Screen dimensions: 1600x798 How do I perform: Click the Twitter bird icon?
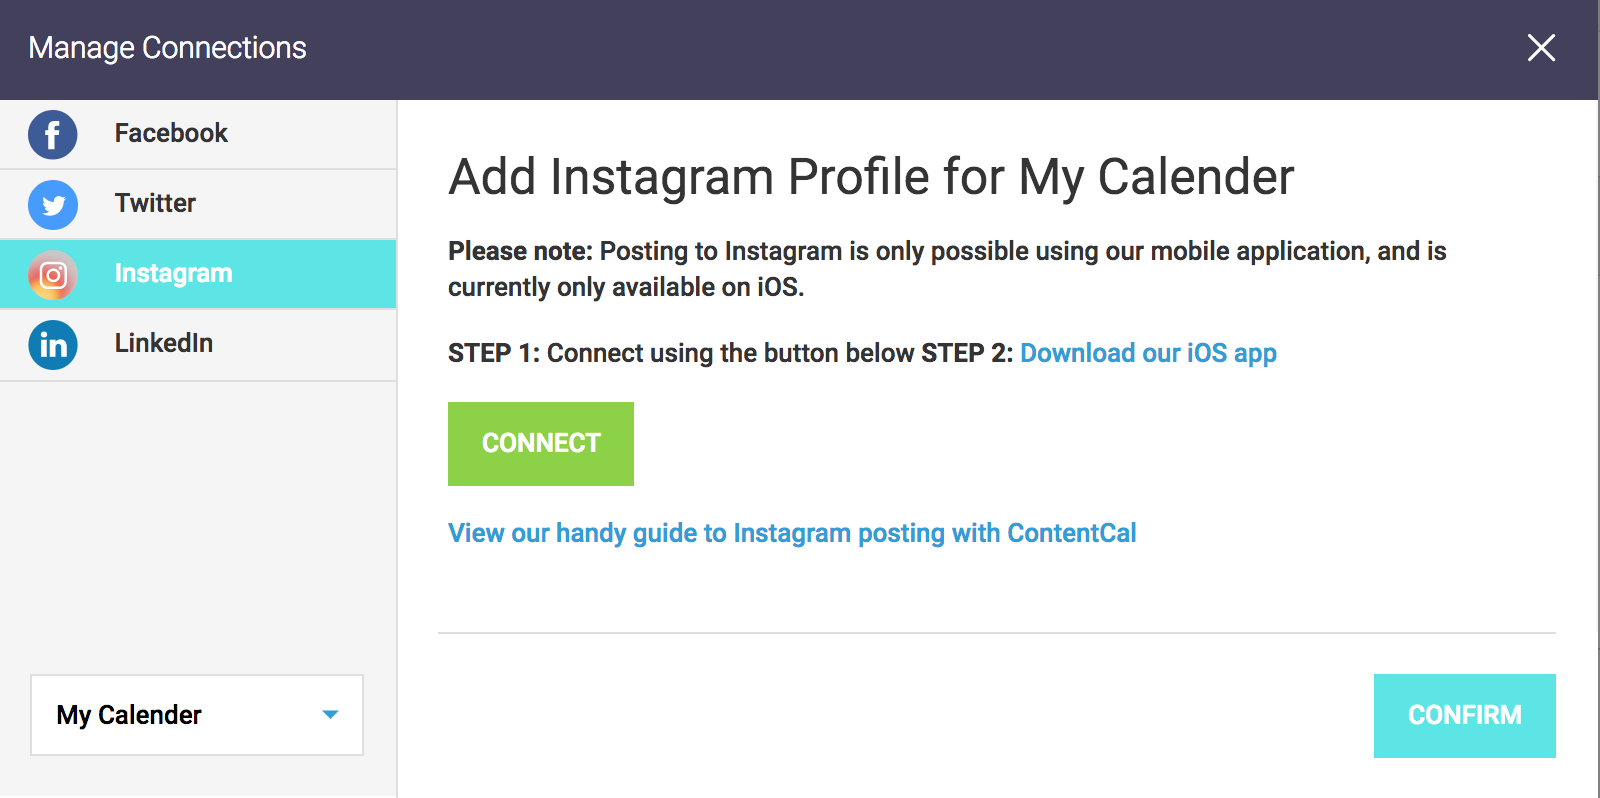[53, 205]
